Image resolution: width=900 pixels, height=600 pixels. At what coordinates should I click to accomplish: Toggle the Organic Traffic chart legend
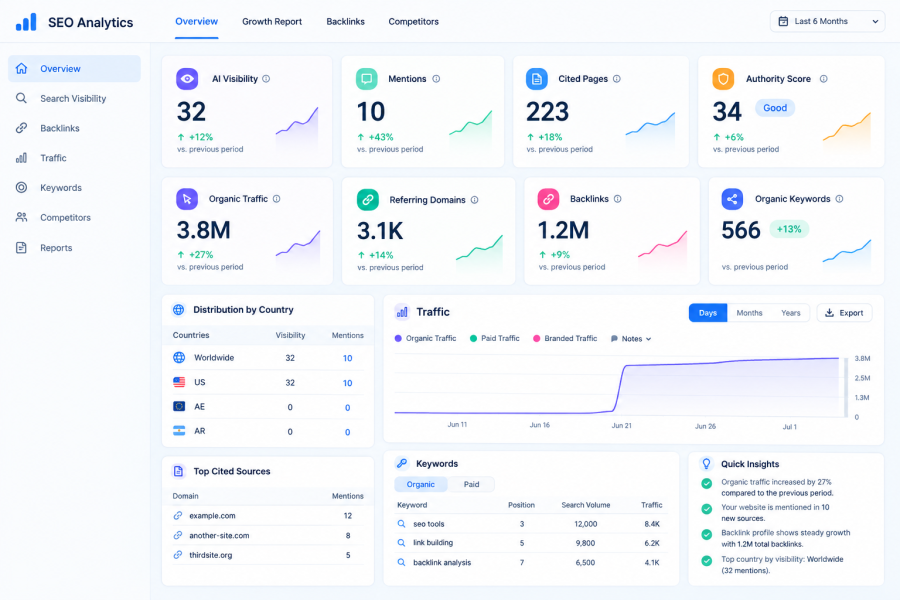[x=425, y=339]
